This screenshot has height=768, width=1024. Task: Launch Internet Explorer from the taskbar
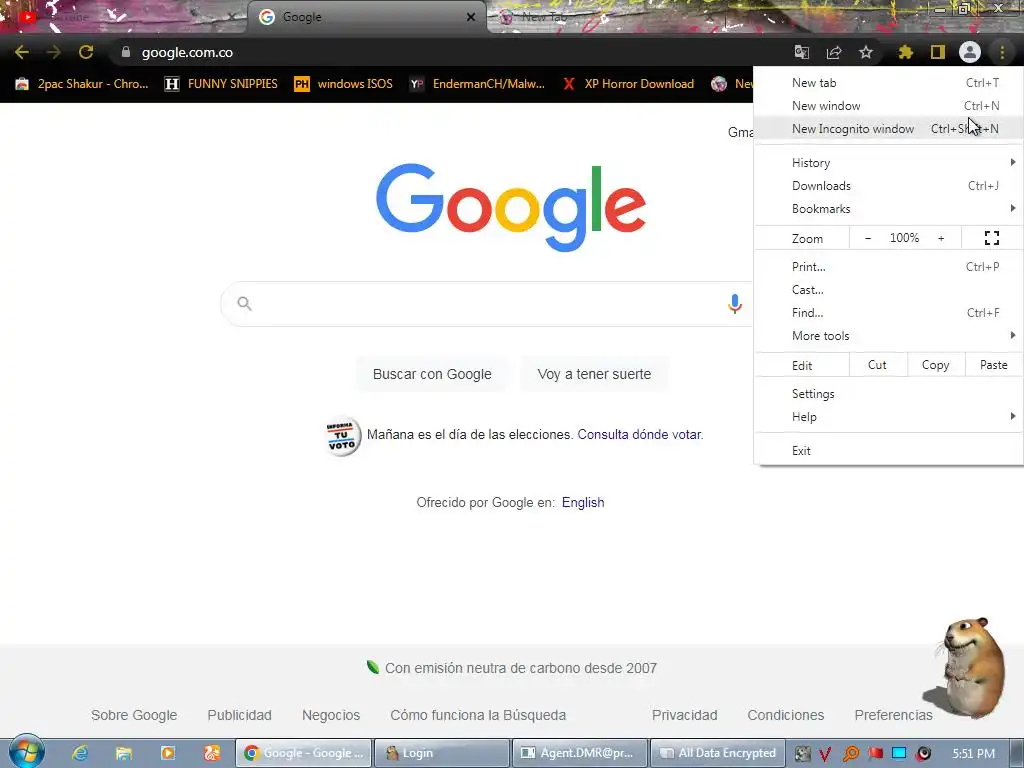click(80, 753)
